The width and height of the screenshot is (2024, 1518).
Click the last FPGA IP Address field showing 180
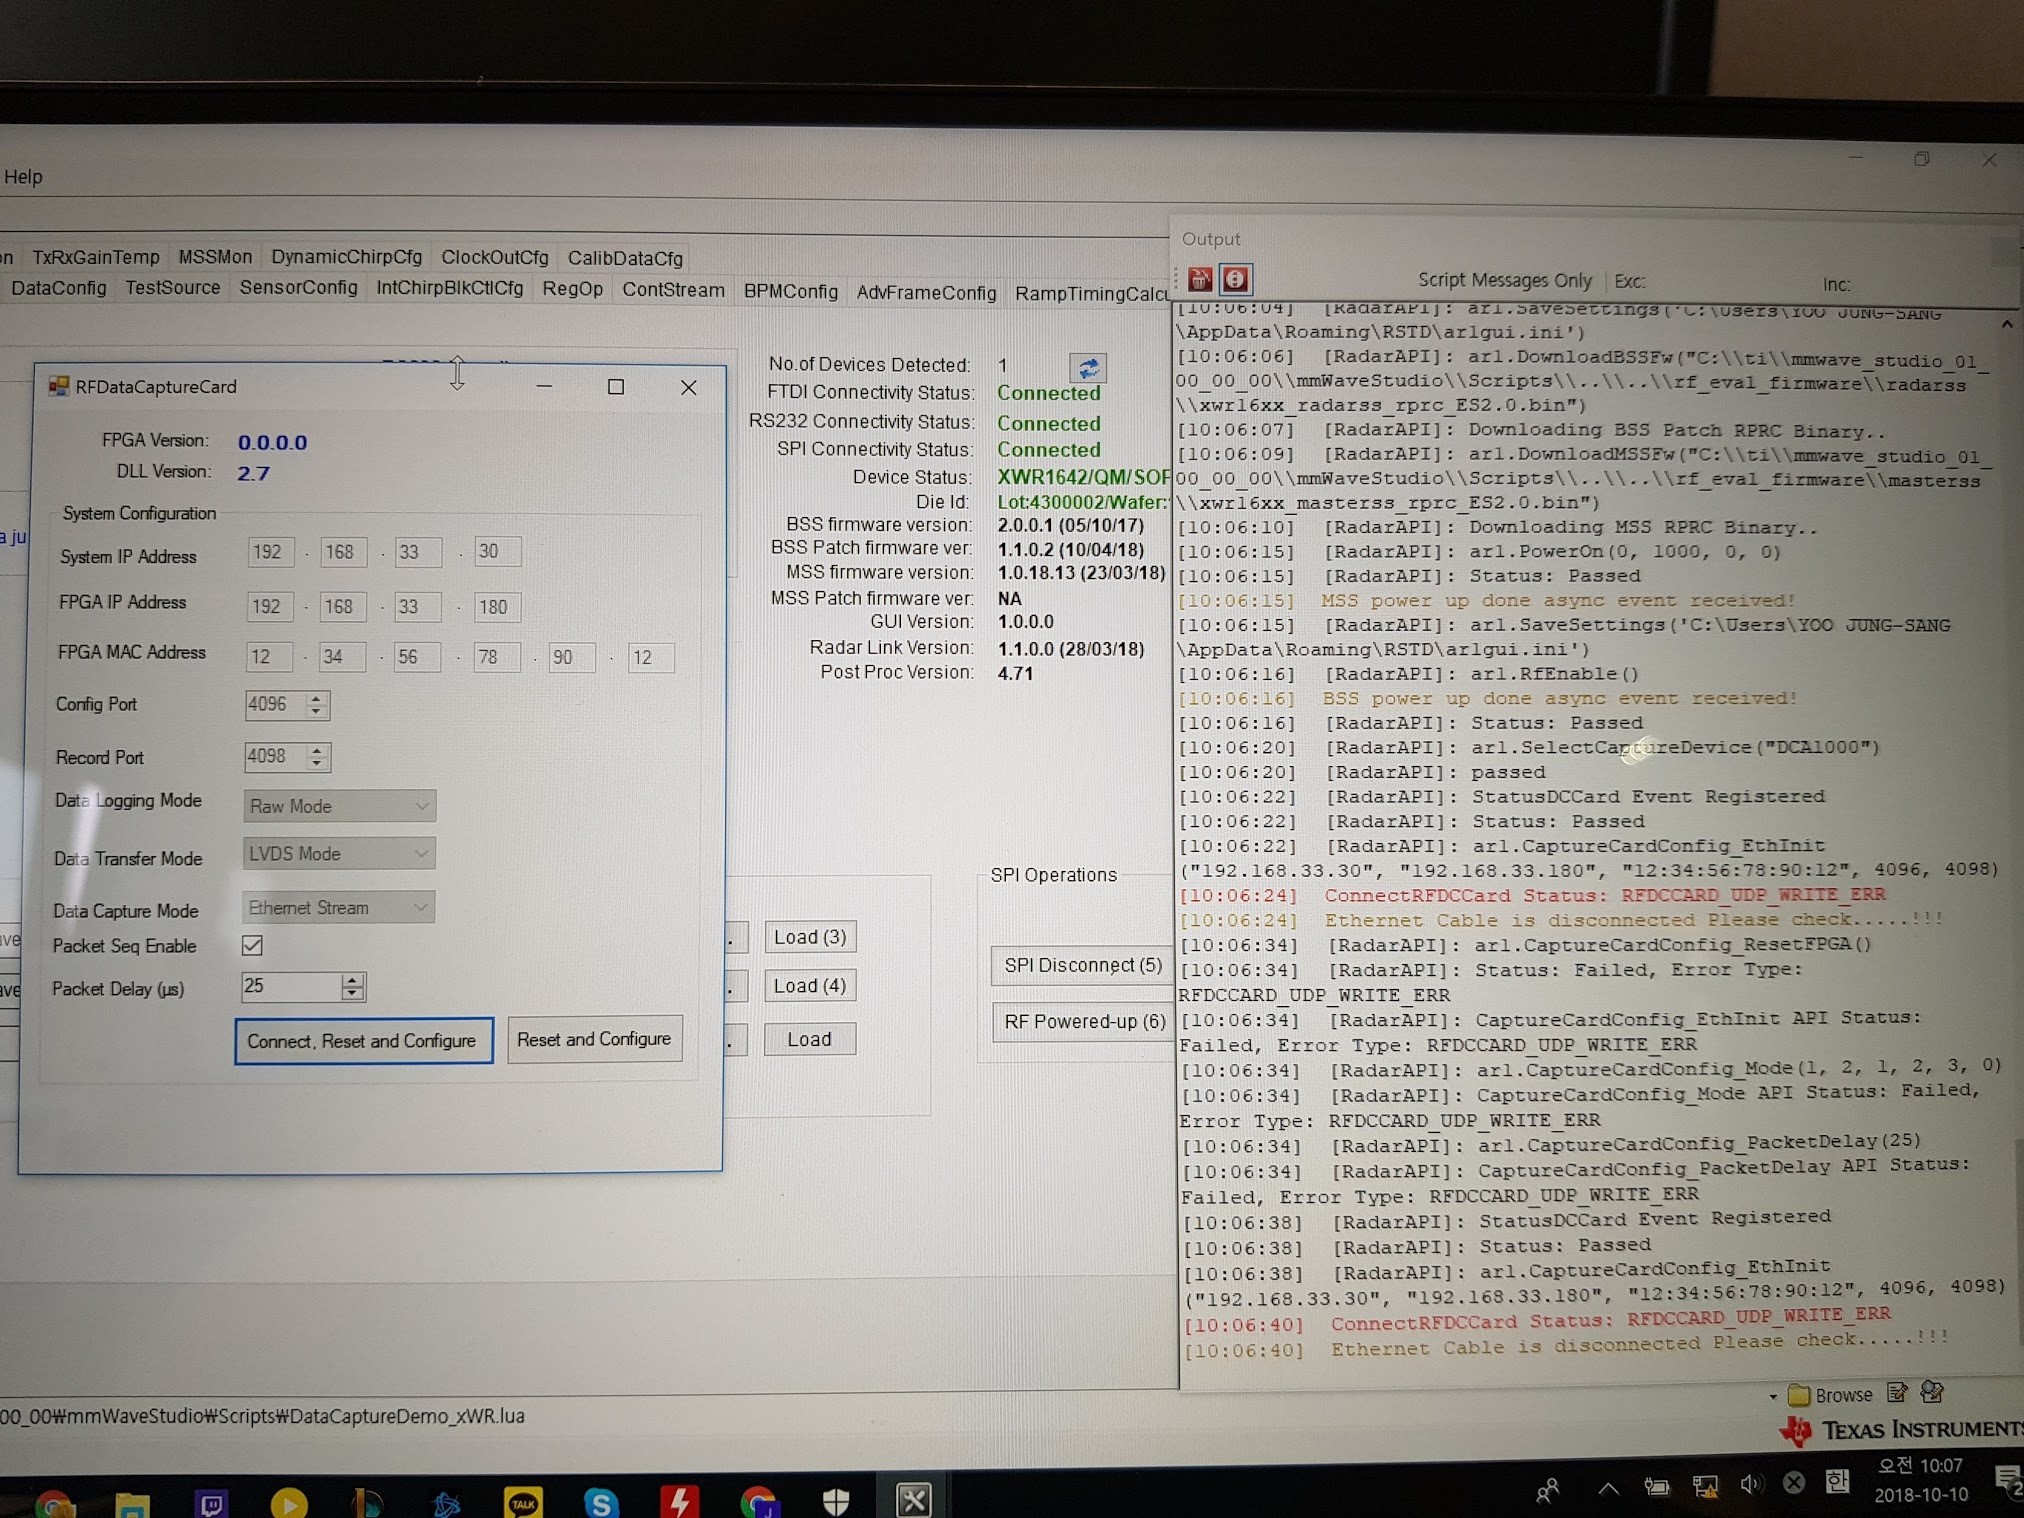click(x=496, y=607)
